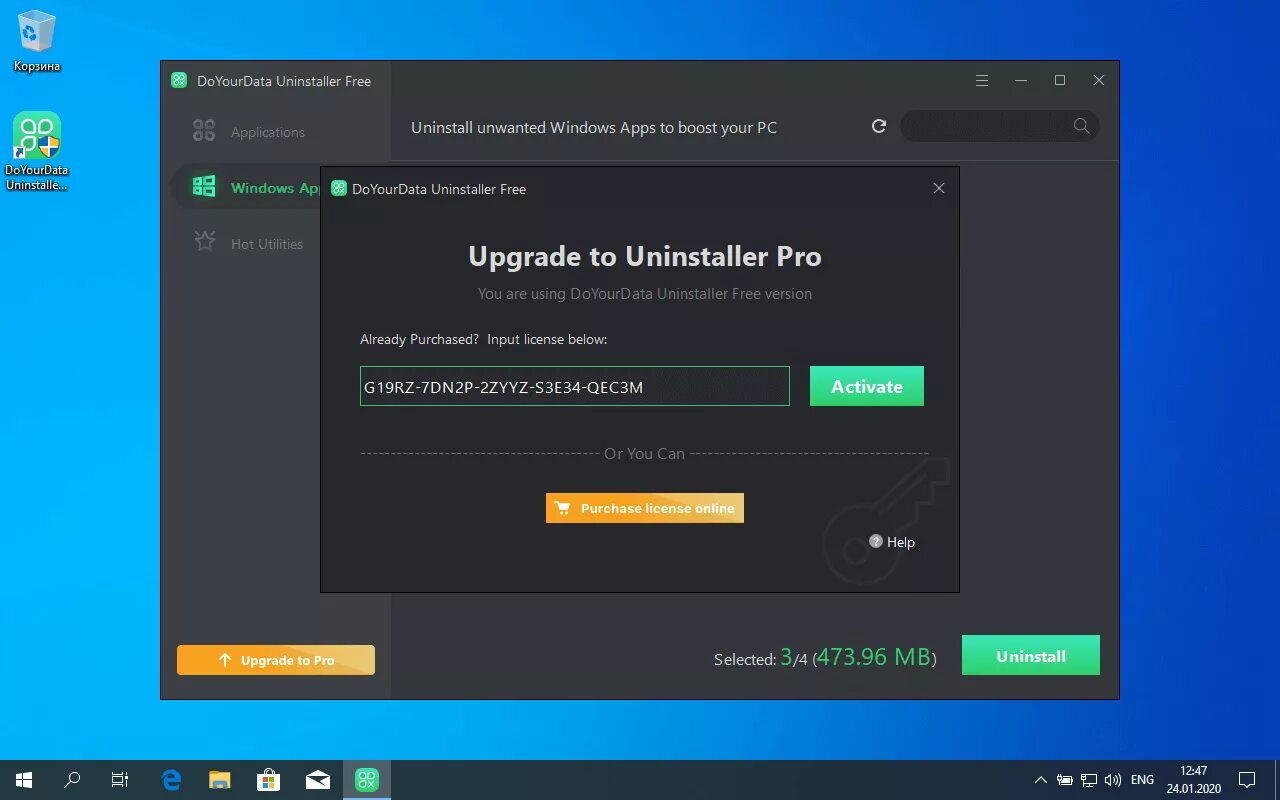Click the Upgrade to Pro button
The height and width of the screenshot is (800, 1280).
coord(276,660)
